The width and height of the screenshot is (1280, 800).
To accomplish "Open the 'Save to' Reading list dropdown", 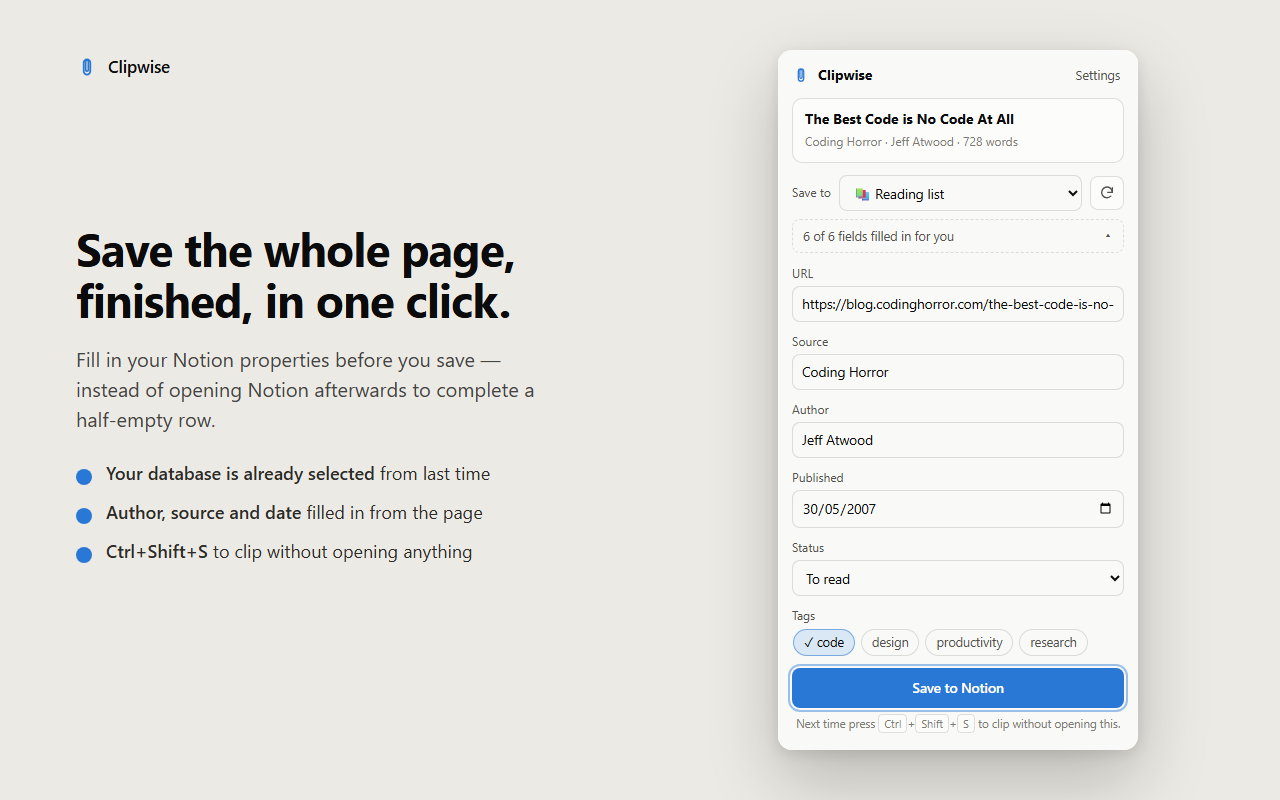I will [960, 193].
